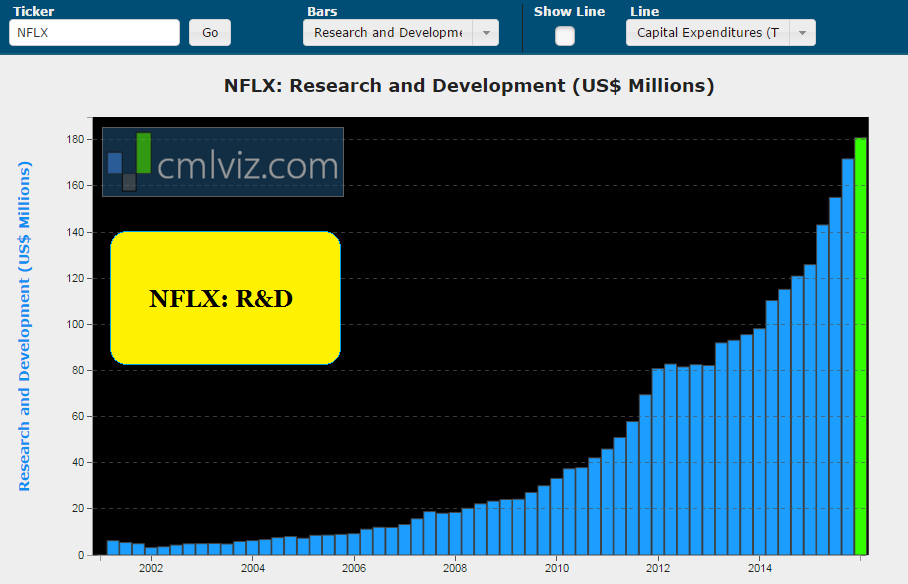The image size is (908, 584).
Task: Click the Go button
Action: click(x=210, y=32)
